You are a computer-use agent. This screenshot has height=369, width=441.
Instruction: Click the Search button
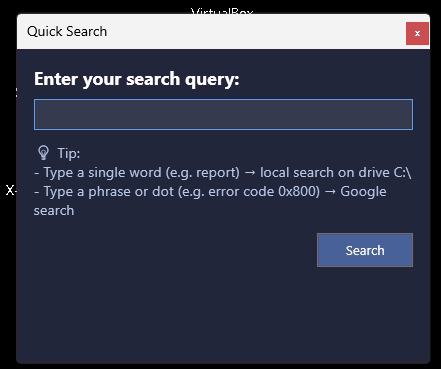pyautogui.click(x=365, y=250)
